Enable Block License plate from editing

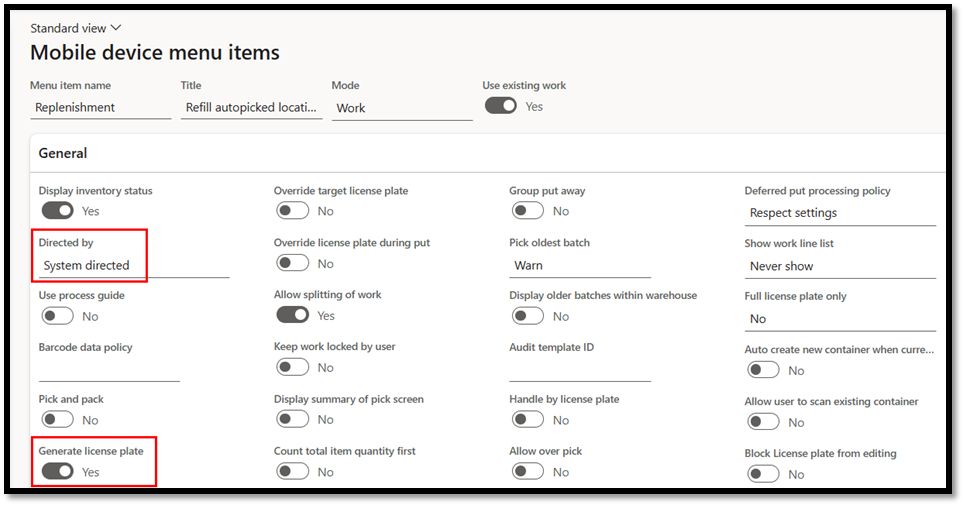(x=763, y=474)
